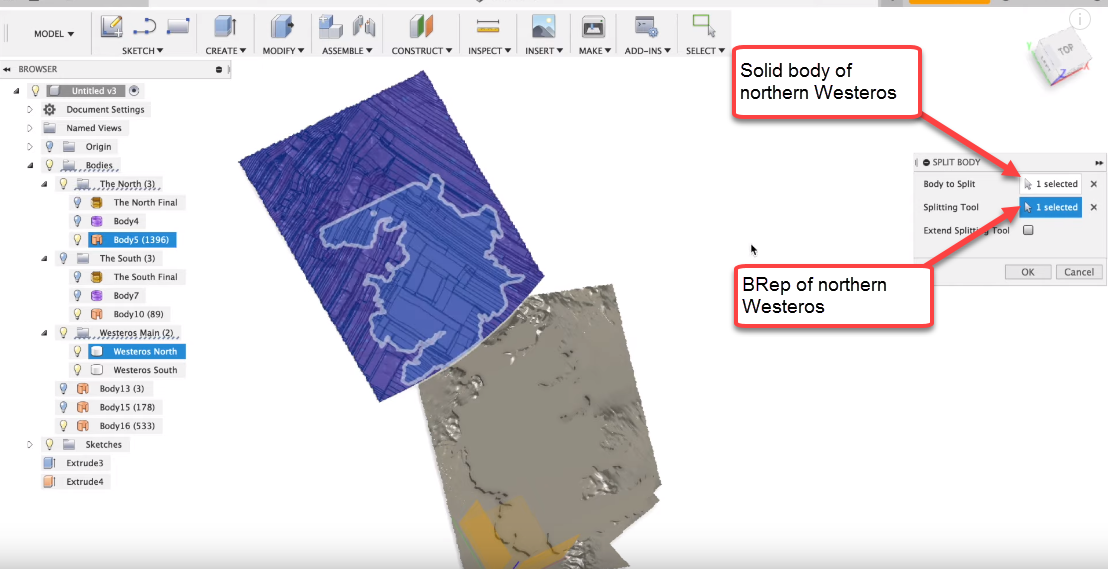Open the MODEL workspace dropdown
This screenshot has height=569, width=1108.
click(54, 34)
